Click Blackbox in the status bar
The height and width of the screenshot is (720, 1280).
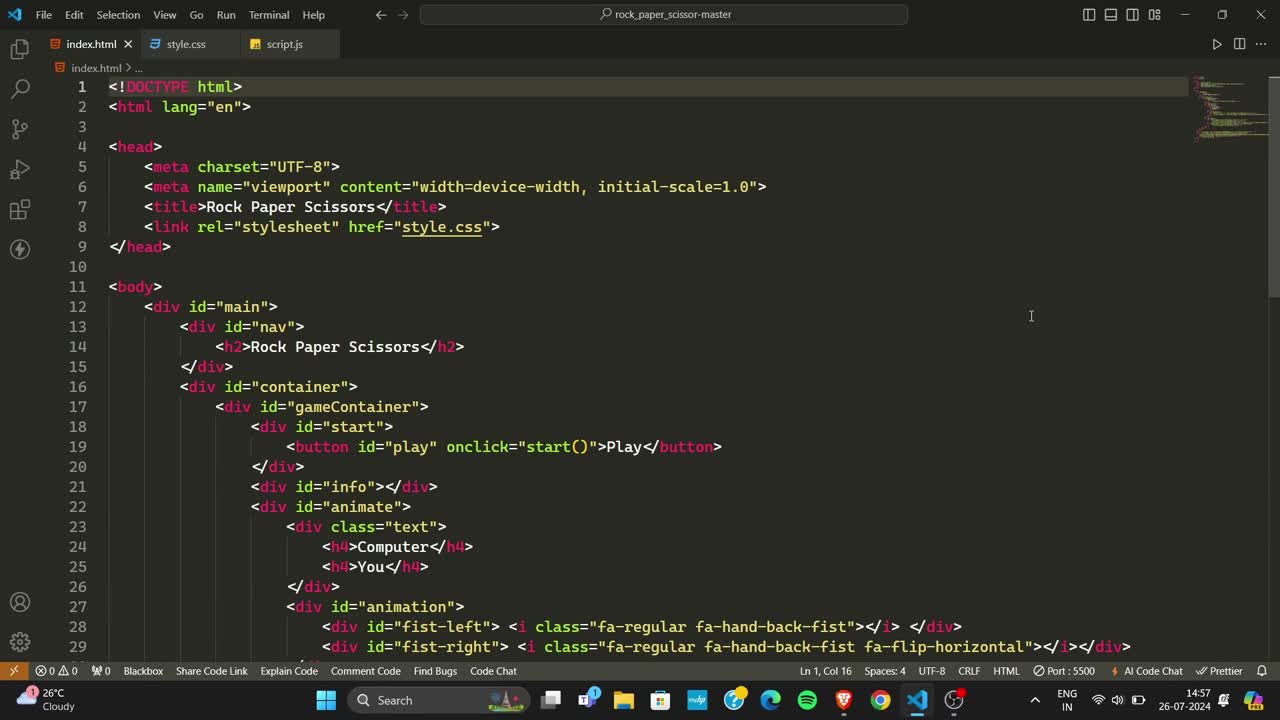click(143, 671)
